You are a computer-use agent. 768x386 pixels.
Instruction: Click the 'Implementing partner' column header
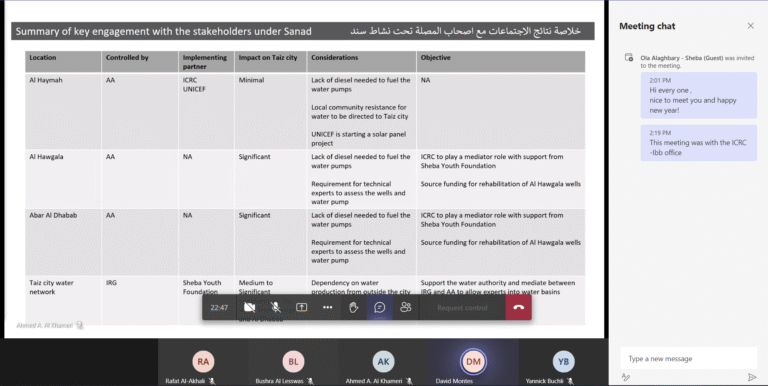pos(205,62)
